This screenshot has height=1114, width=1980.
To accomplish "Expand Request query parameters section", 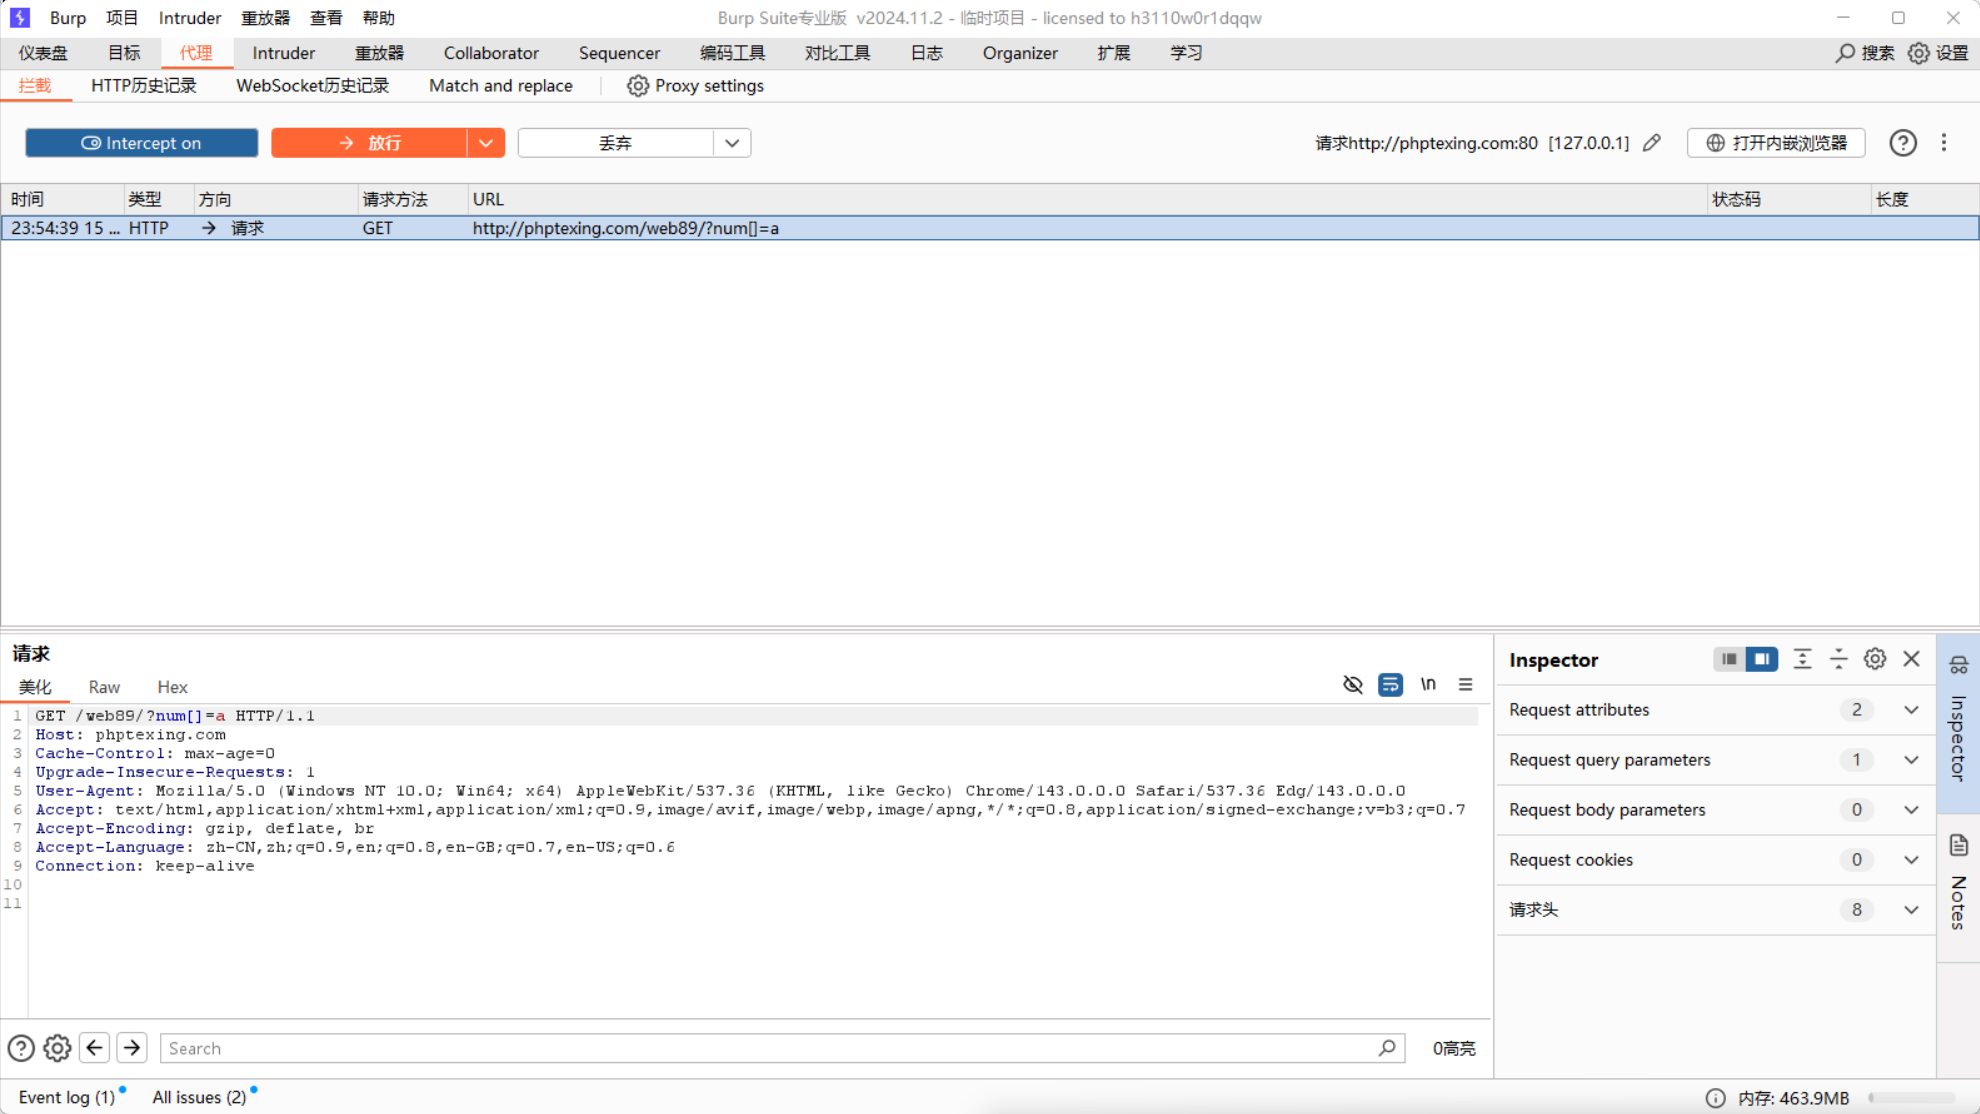I will 1911,760.
